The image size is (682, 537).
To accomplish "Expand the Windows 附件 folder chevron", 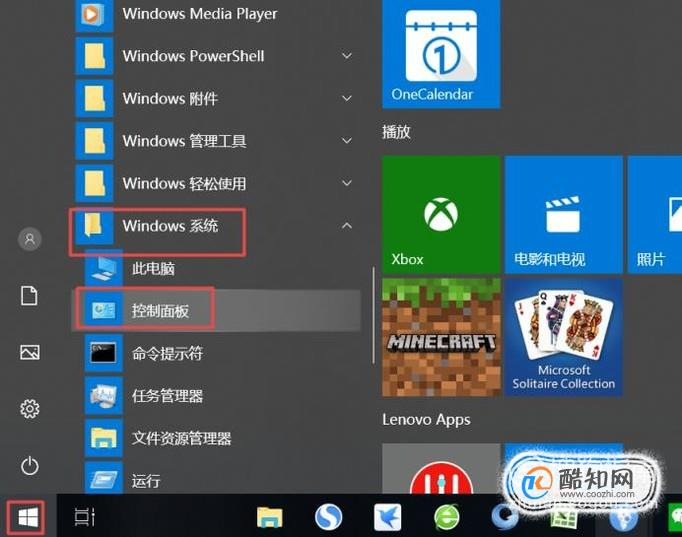I will click(347, 98).
